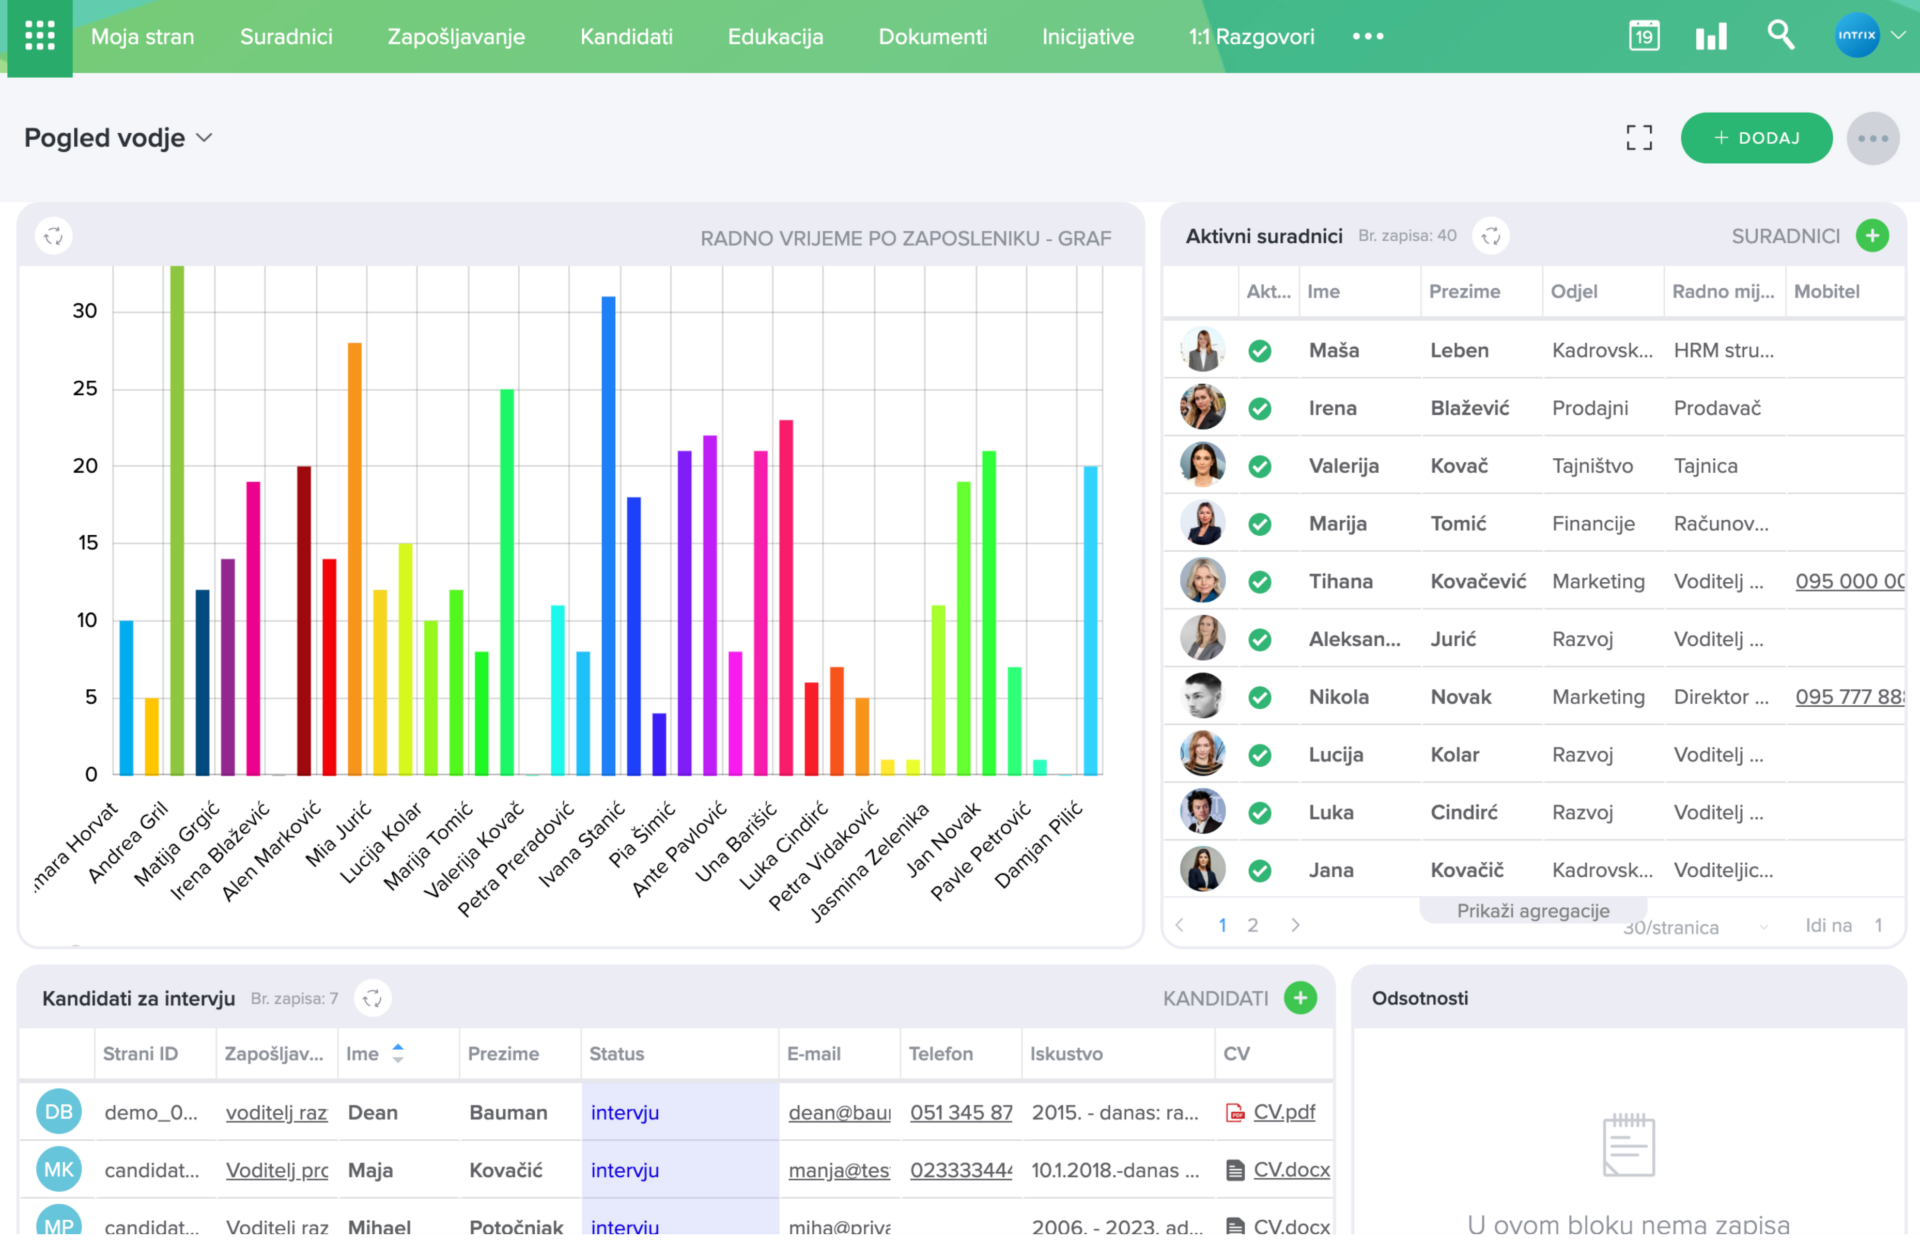The image size is (1920, 1243).
Task: Toggle active checkmark for Valerija Kovač
Action: click(1260, 466)
